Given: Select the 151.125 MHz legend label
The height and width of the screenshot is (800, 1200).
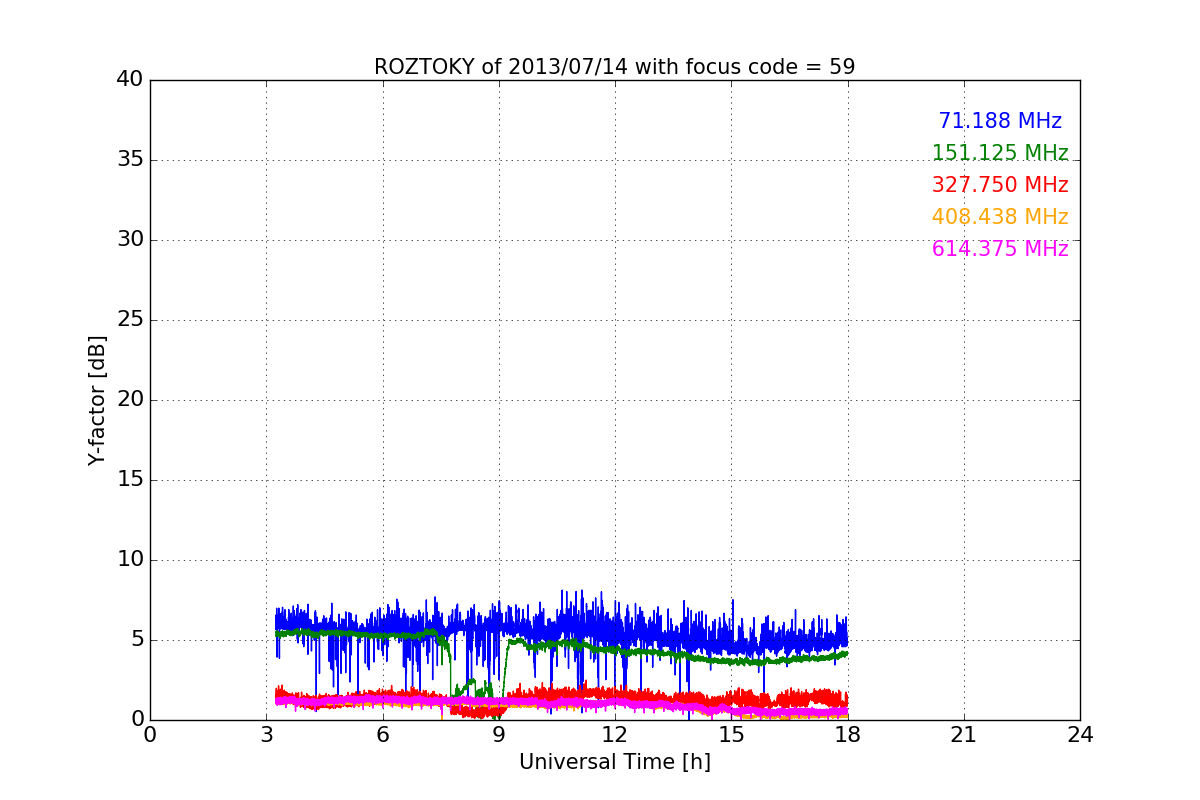Looking at the screenshot, I should (x=1000, y=153).
